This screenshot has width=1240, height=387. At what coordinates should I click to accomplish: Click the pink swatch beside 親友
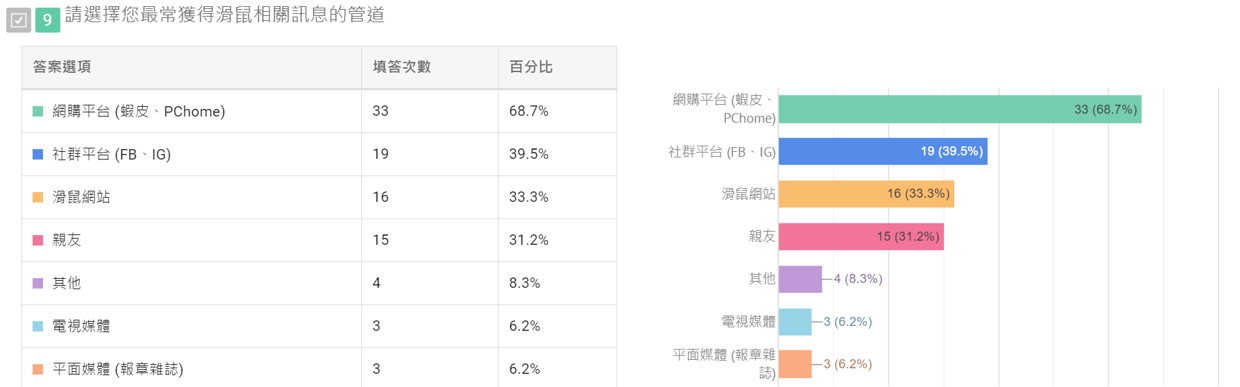pos(38,240)
